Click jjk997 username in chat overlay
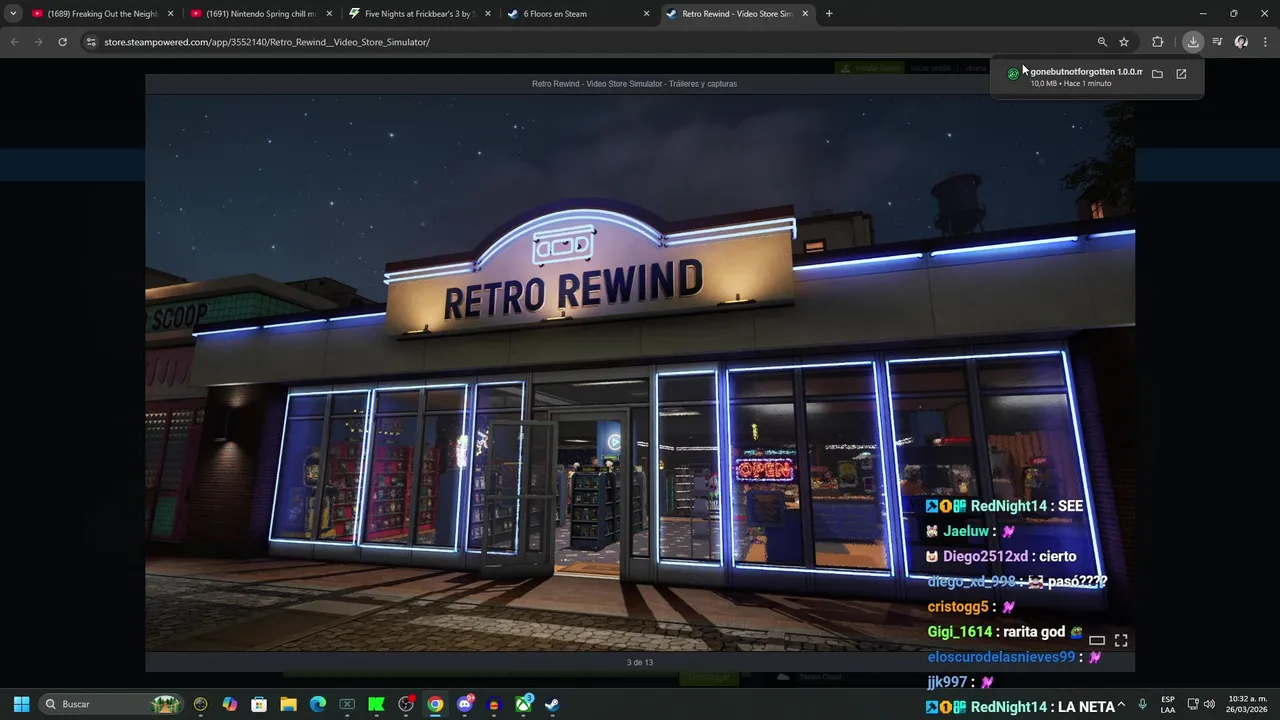 click(947, 682)
